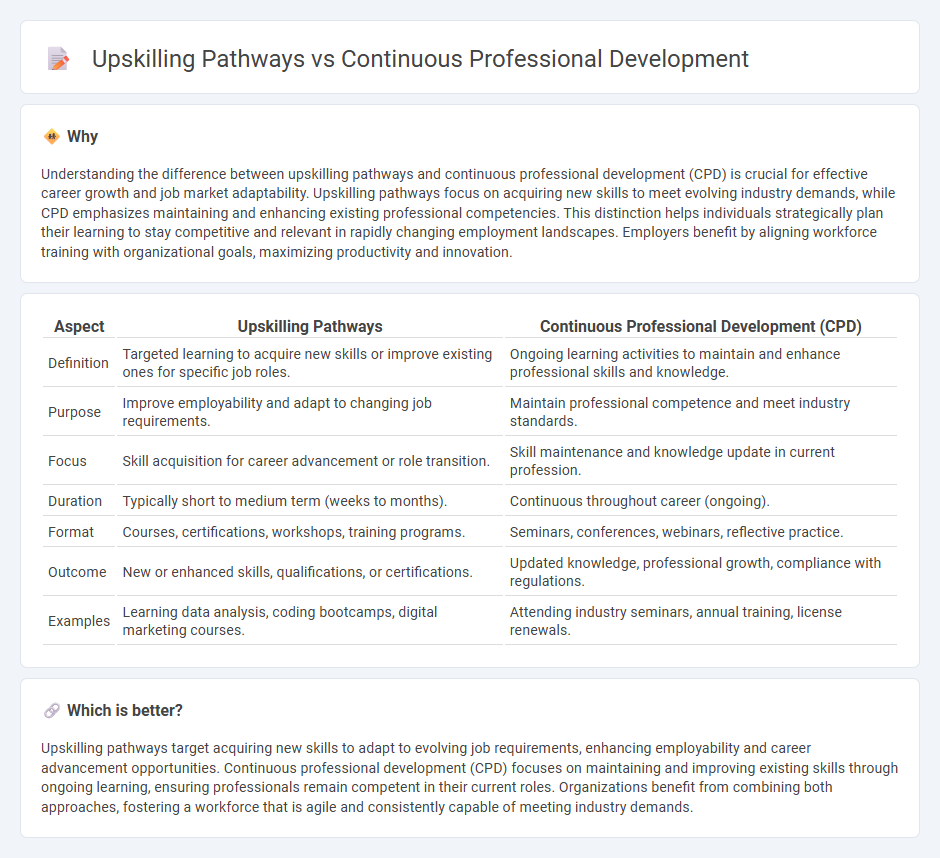The width and height of the screenshot is (940, 858).
Task: Click the cell Maintain professional competence and meet industry standards
Action: click(701, 412)
